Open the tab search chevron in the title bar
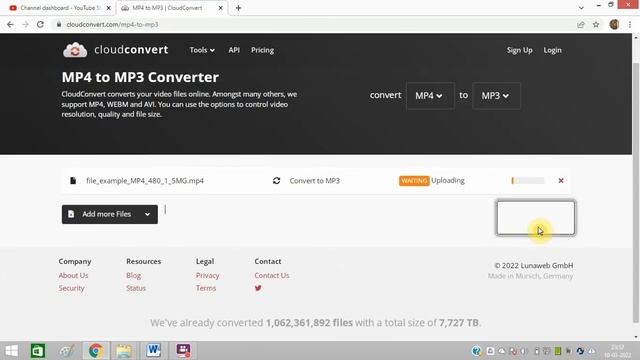640x360 pixels. [581, 8]
